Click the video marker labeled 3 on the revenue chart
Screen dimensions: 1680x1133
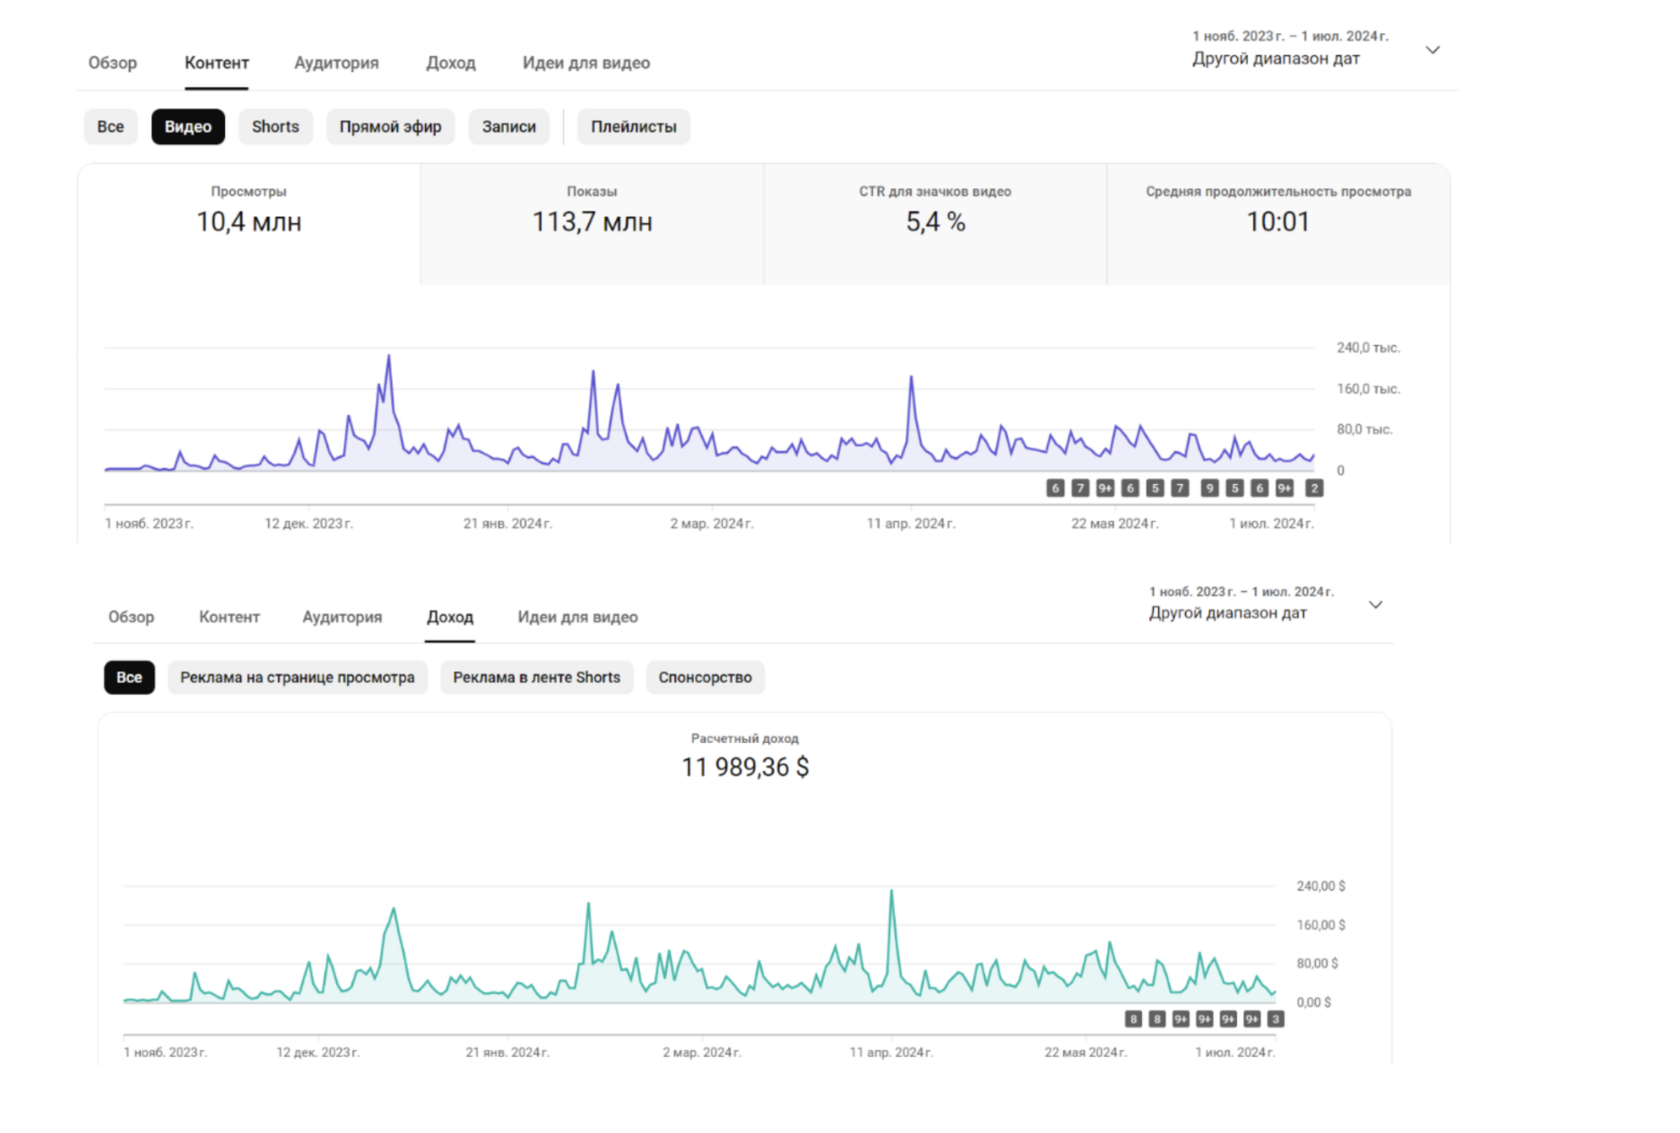pyautogui.click(x=1275, y=1019)
